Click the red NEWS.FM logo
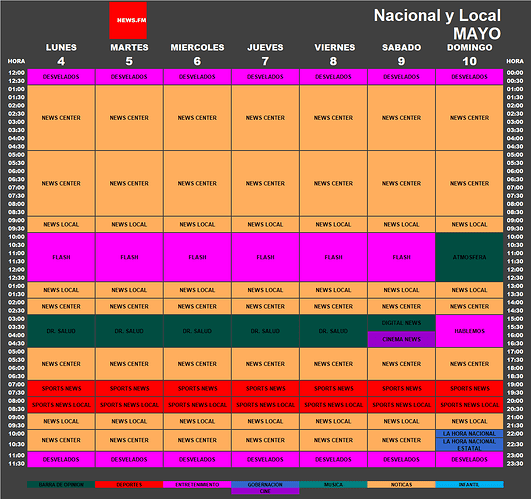 (128, 20)
